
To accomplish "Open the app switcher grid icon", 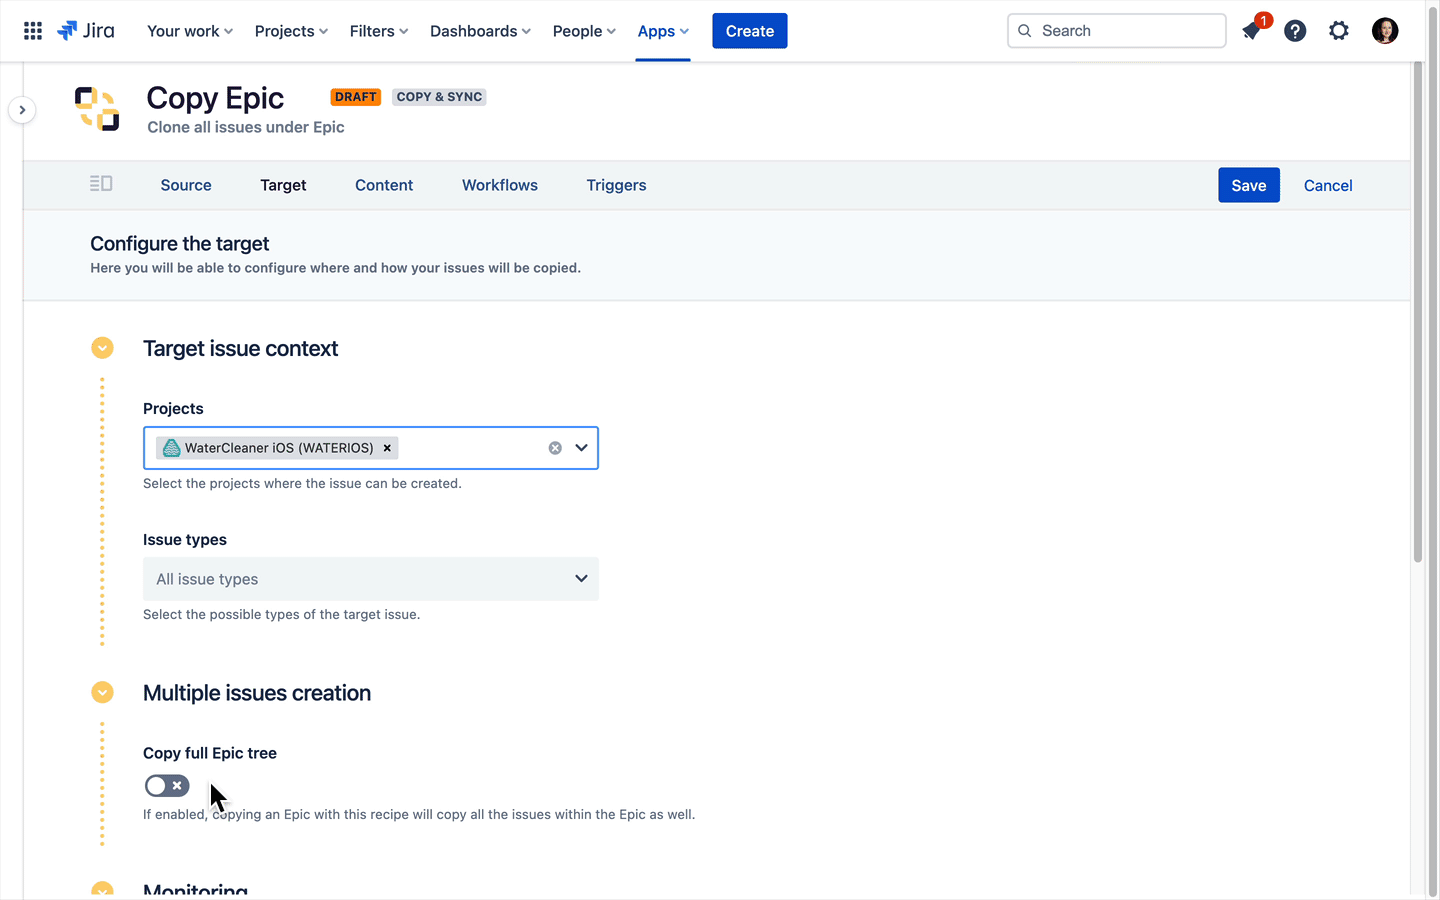I will tap(32, 30).
